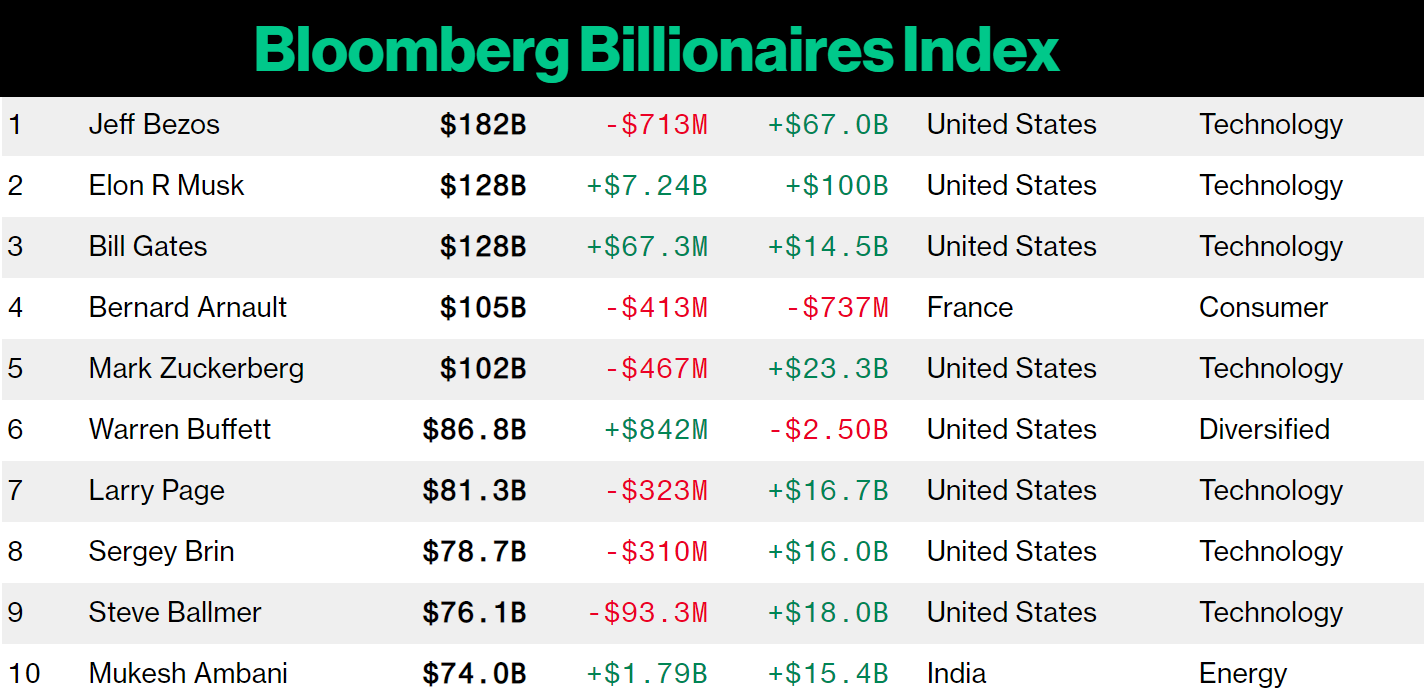Click the Bloomberg Billionaires Index title
The height and width of the screenshot is (700, 1424).
(x=657, y=49)
